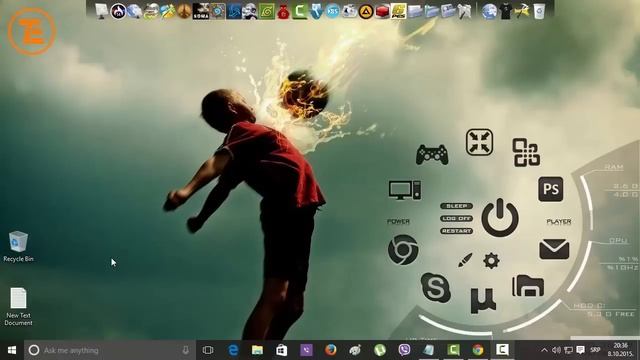Open the round Viber icon in the taskbar
The width and height of the screenshot is (640, 360).
[404, 350]
